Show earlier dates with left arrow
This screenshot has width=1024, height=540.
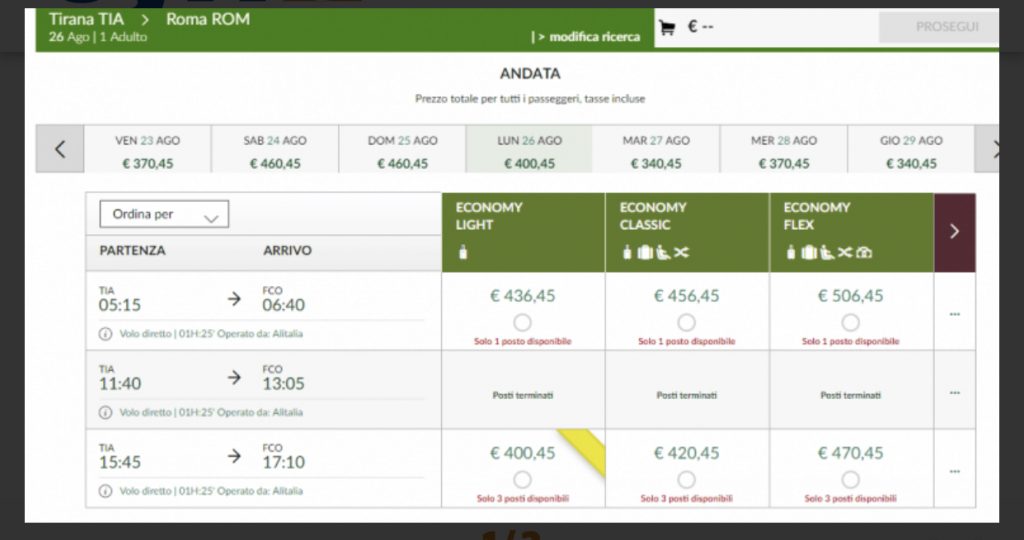60,149
